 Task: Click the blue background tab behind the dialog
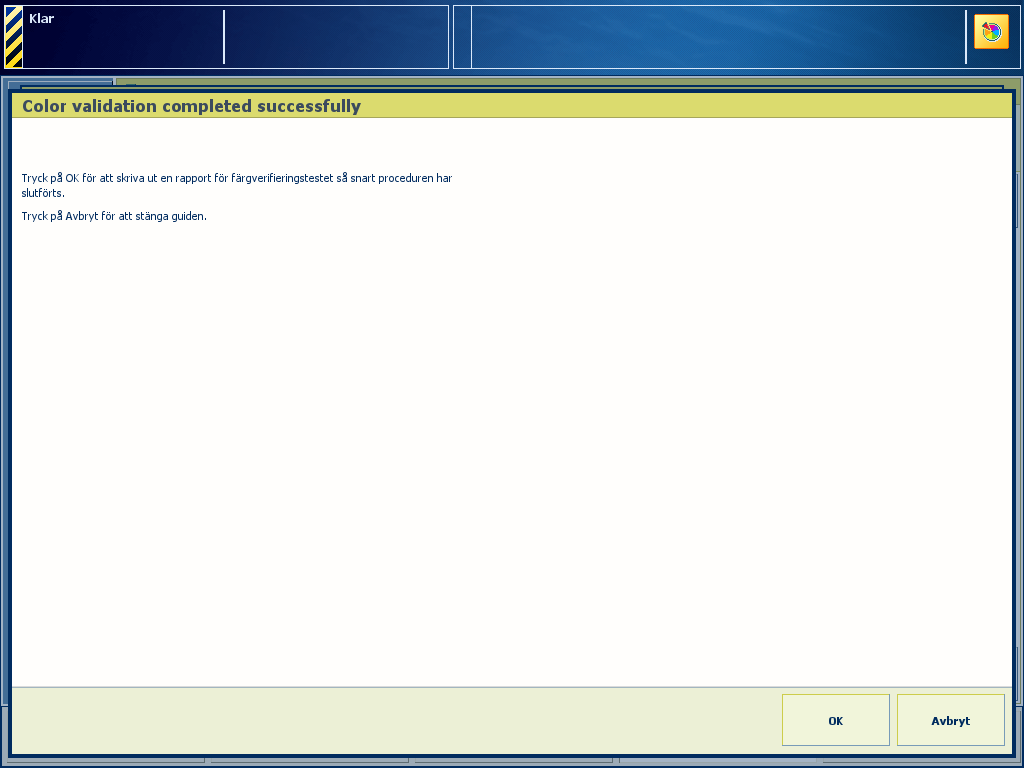pyautogui.click(x=60, y=82)
